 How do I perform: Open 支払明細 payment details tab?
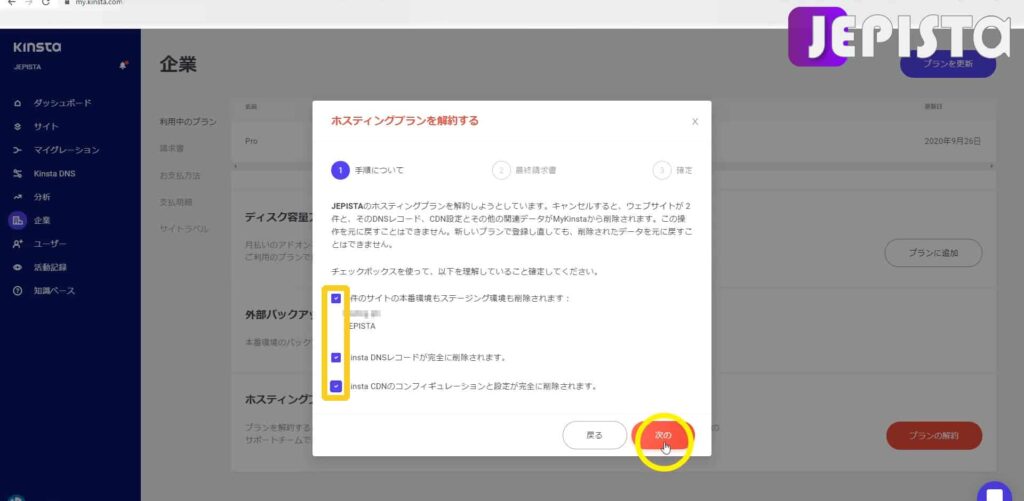(x=176, y=202)
